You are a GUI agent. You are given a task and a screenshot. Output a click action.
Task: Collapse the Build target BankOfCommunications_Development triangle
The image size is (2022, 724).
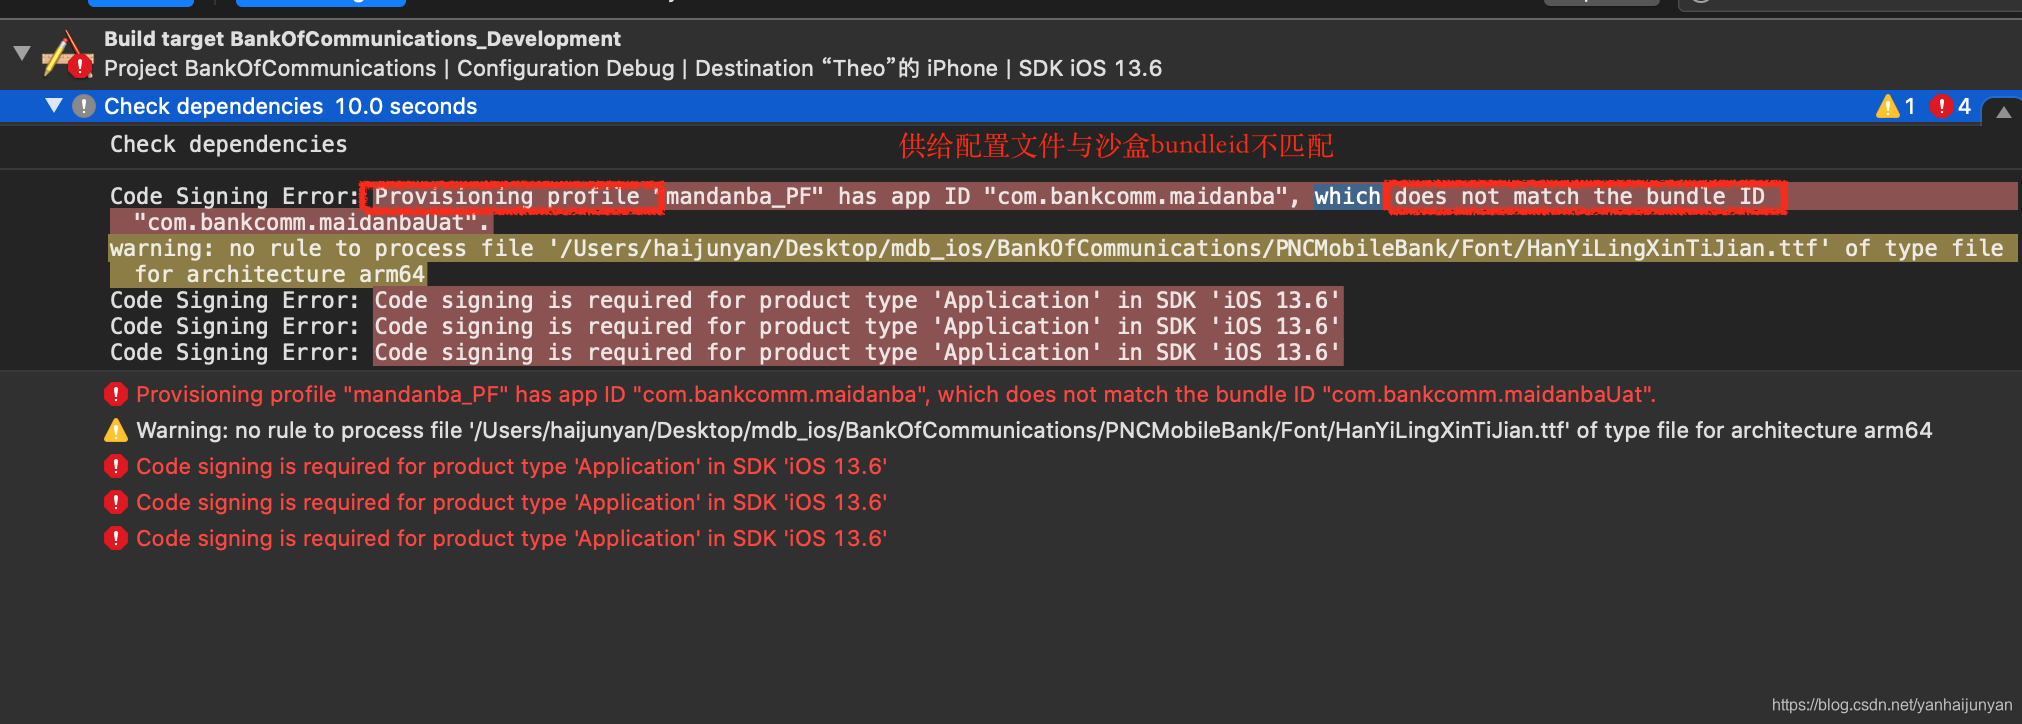pos(21,53)
